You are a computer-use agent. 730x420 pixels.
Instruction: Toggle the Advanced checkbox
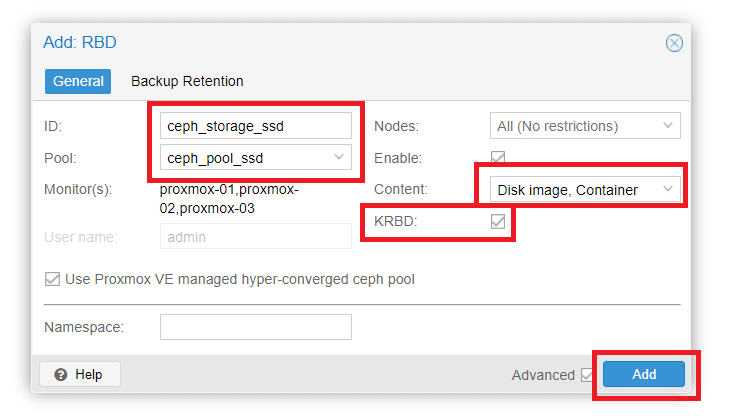point(587,375)
